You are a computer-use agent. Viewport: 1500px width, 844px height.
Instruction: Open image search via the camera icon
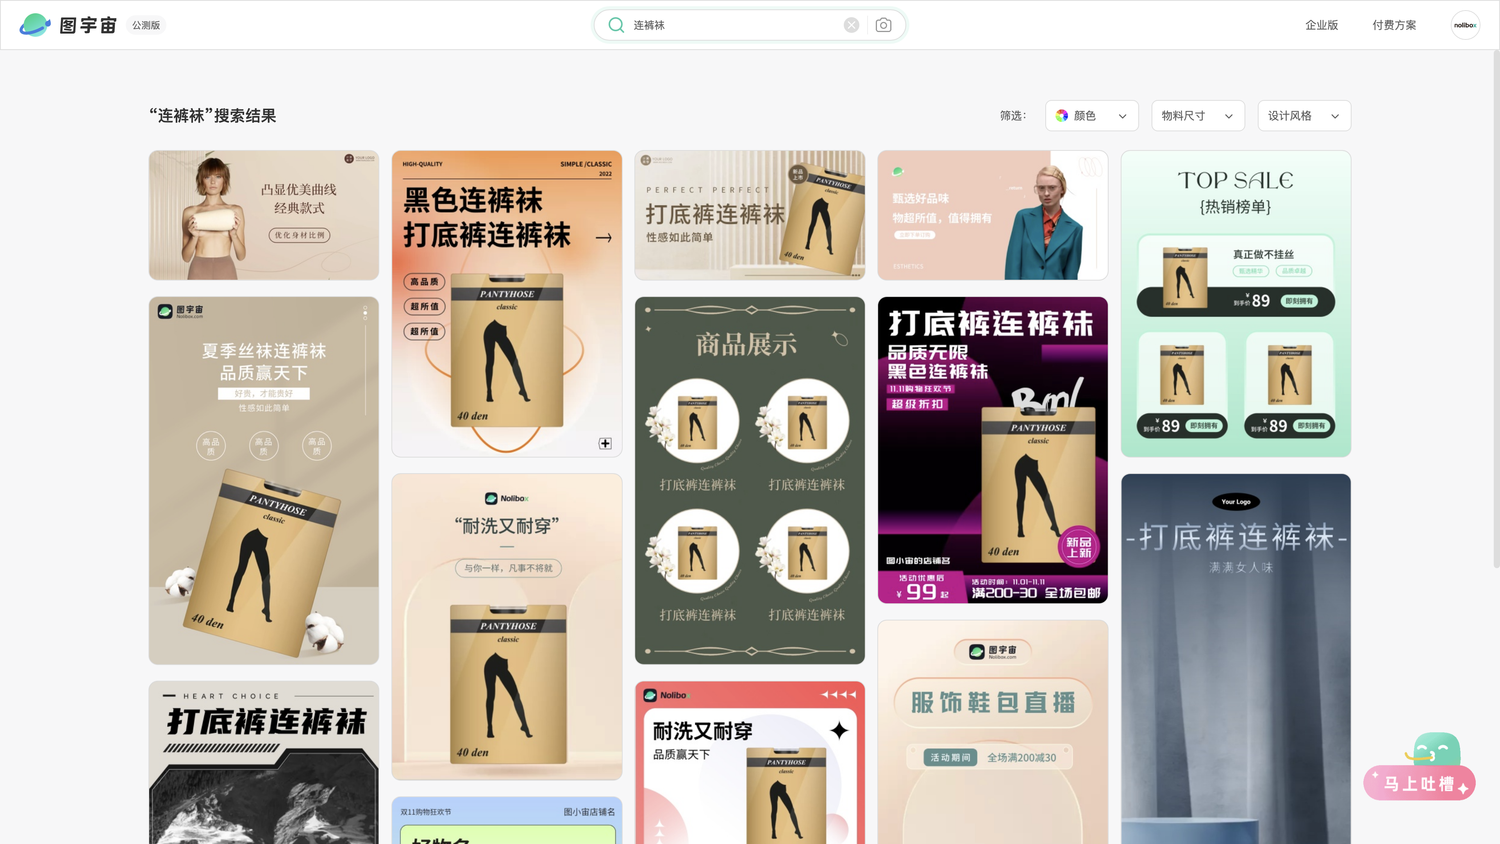(x=883, y=25)
